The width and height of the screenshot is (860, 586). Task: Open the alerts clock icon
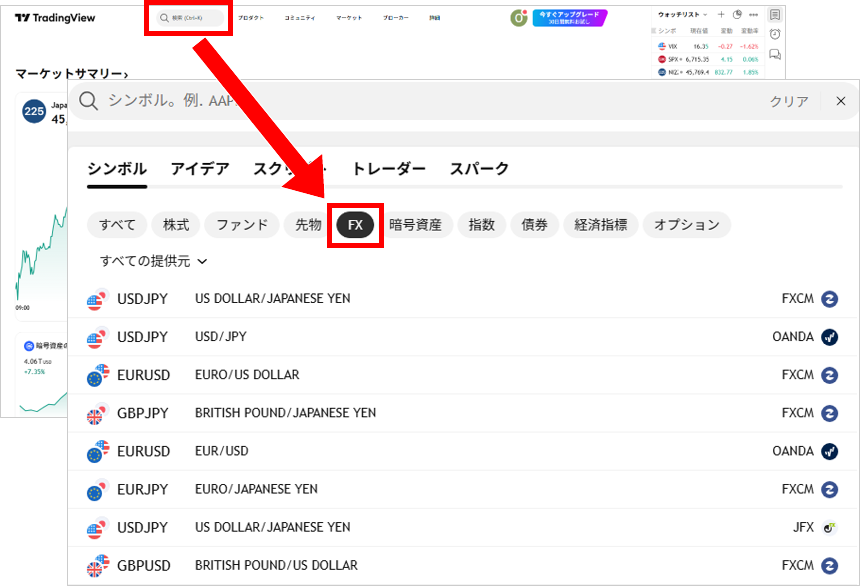pyautogui.click(x=775, y=33)
